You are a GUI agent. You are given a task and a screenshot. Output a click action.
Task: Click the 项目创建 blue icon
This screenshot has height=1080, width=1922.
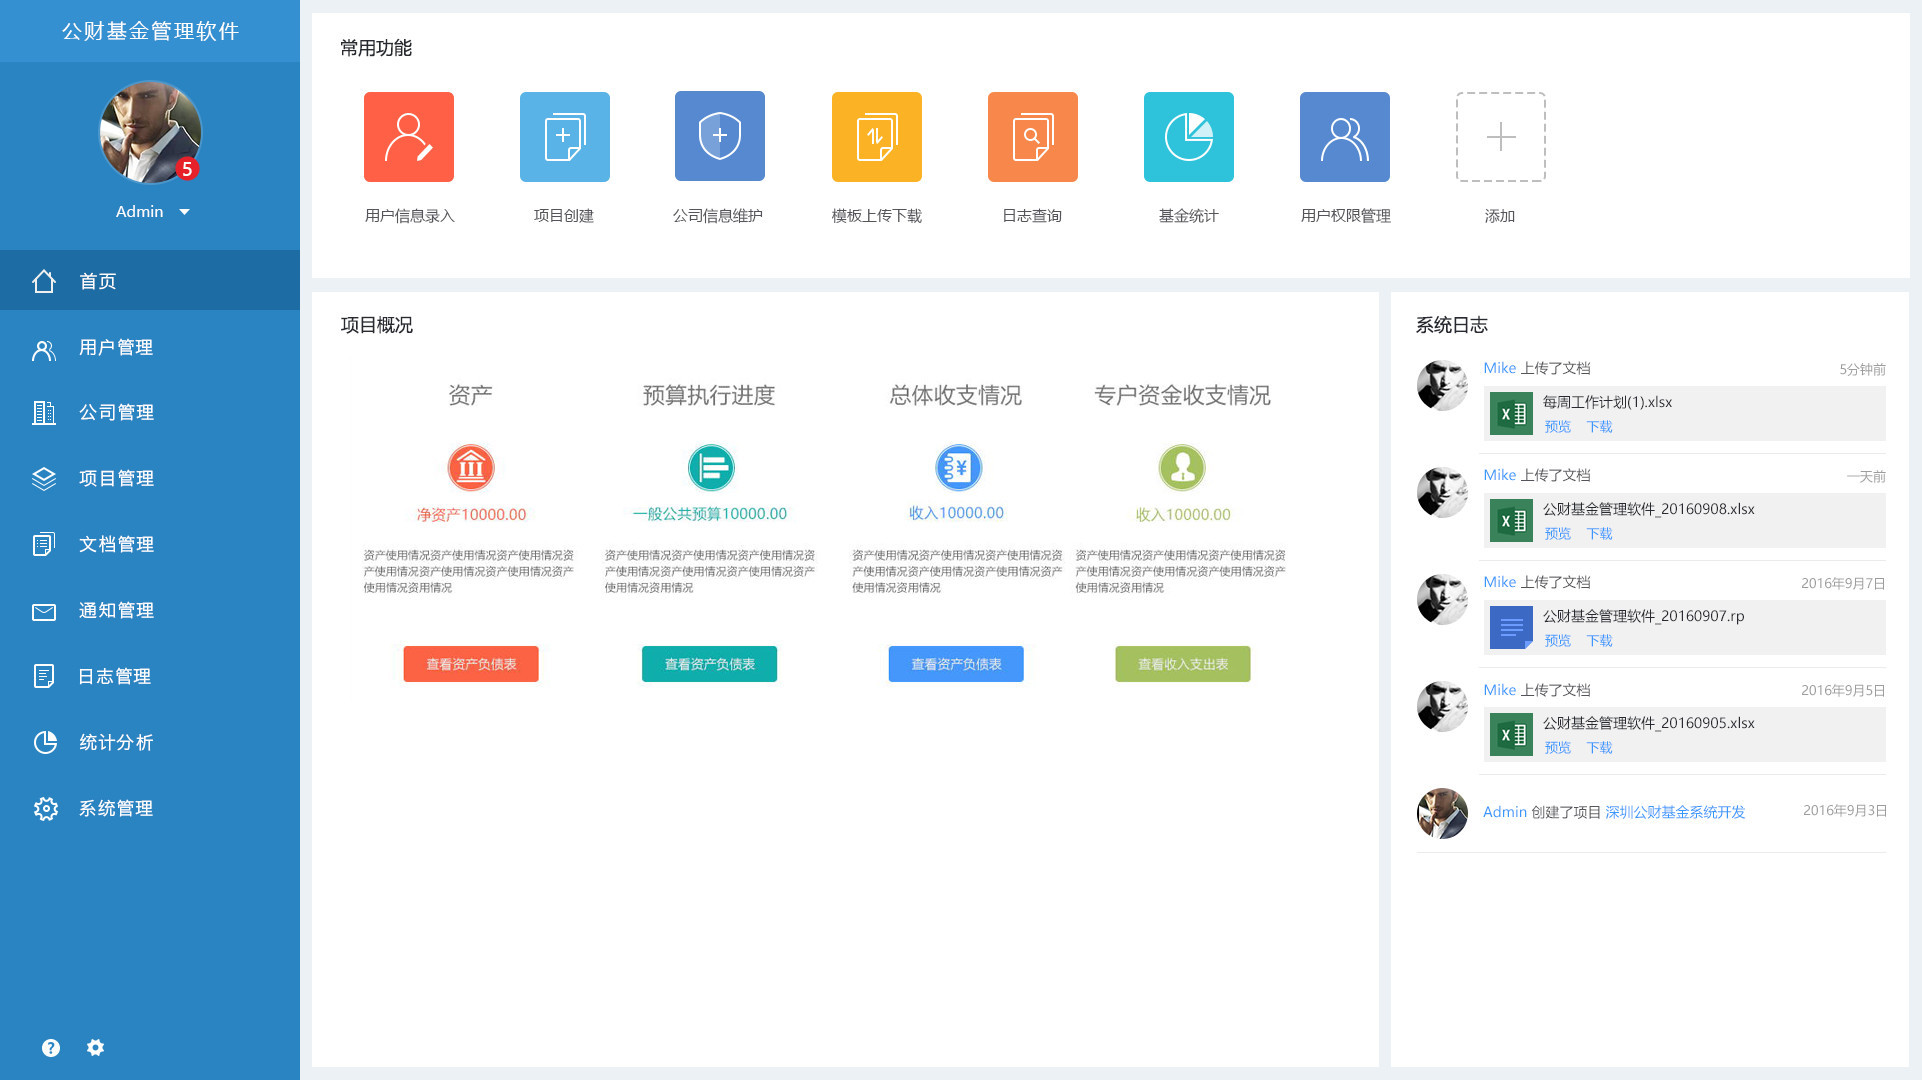(564, 137)
